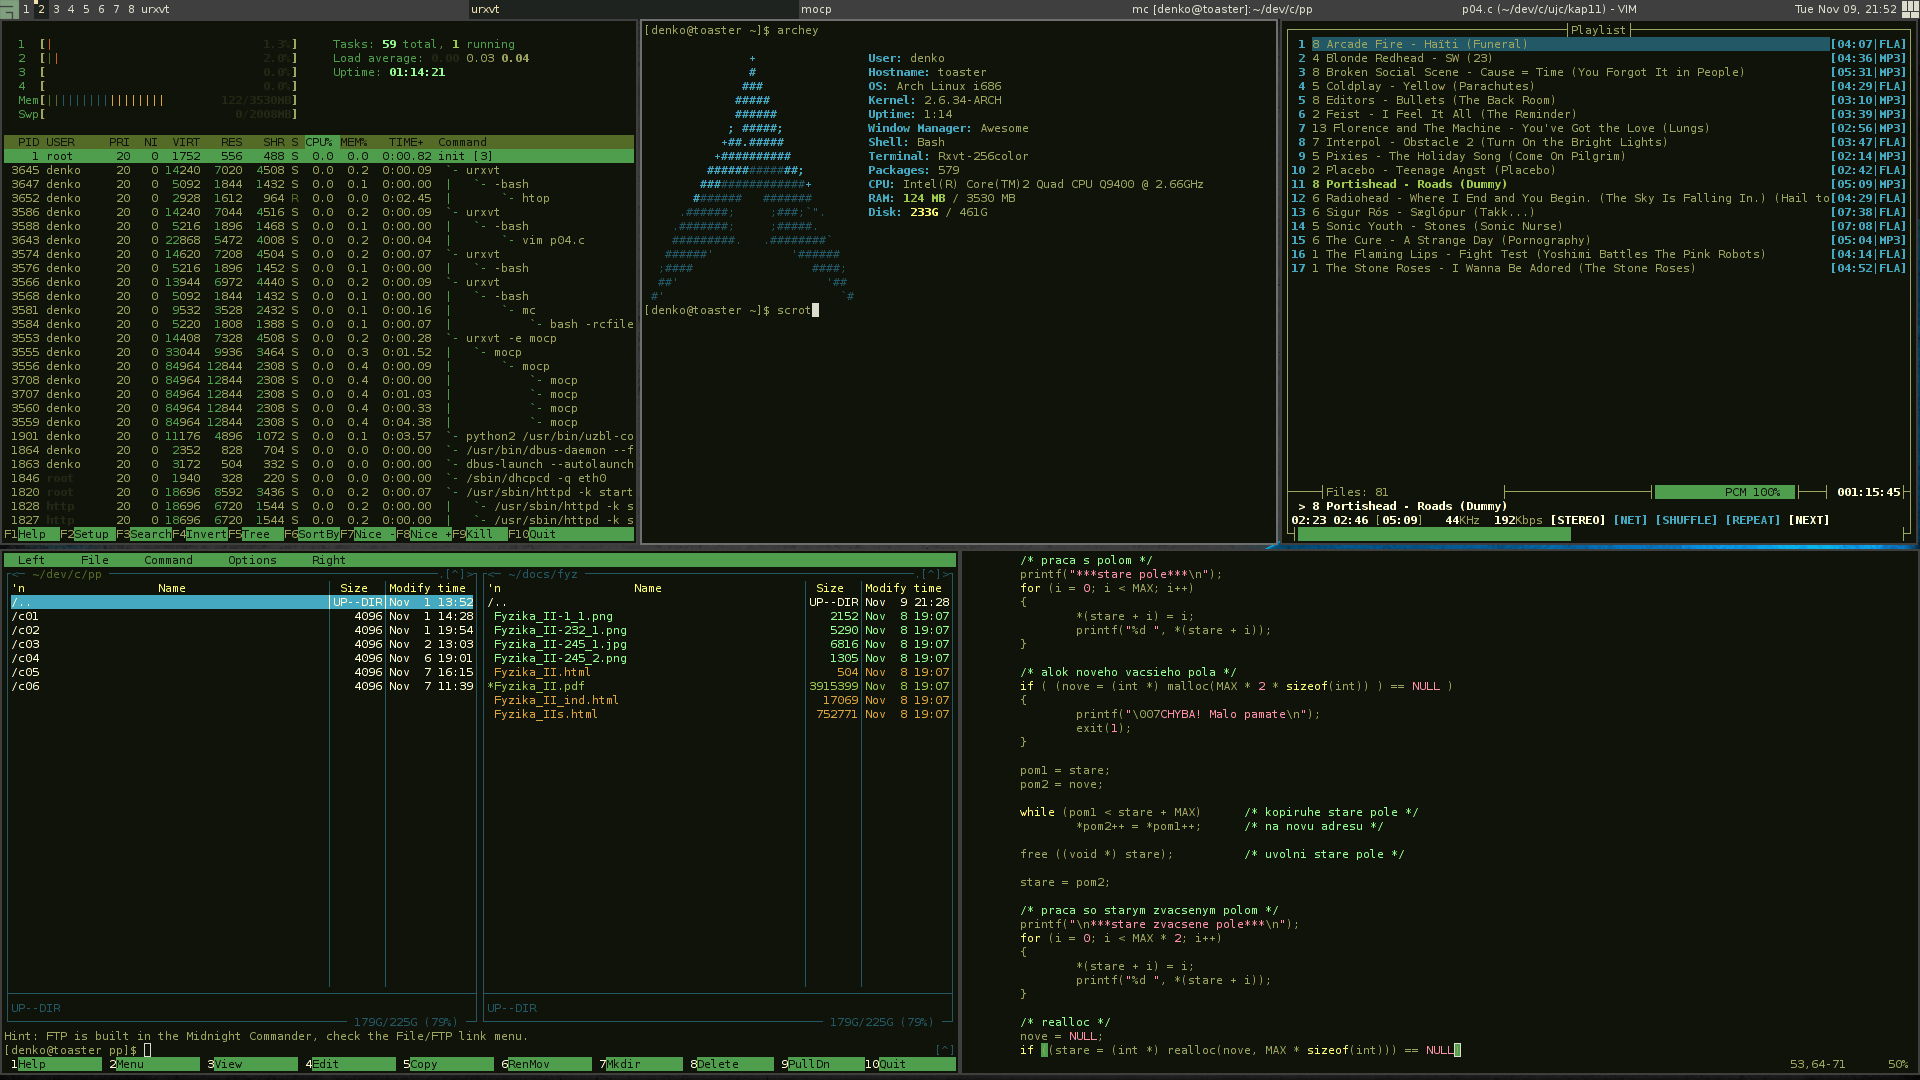Click the 9PullDn button in mc
This screenshot has width=1920, height=1080.
pos(823,1064)
